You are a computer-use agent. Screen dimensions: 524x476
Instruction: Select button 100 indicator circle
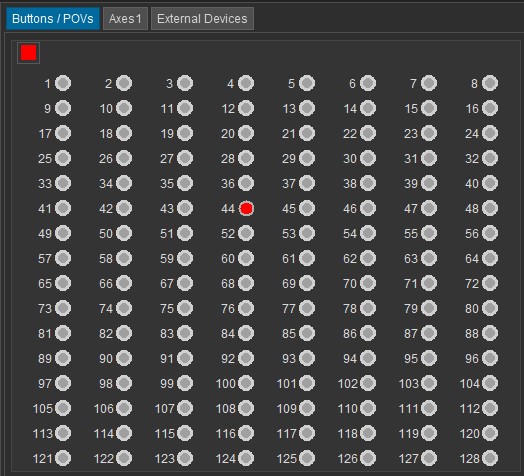pyautogui.click(x=246, y=383)
